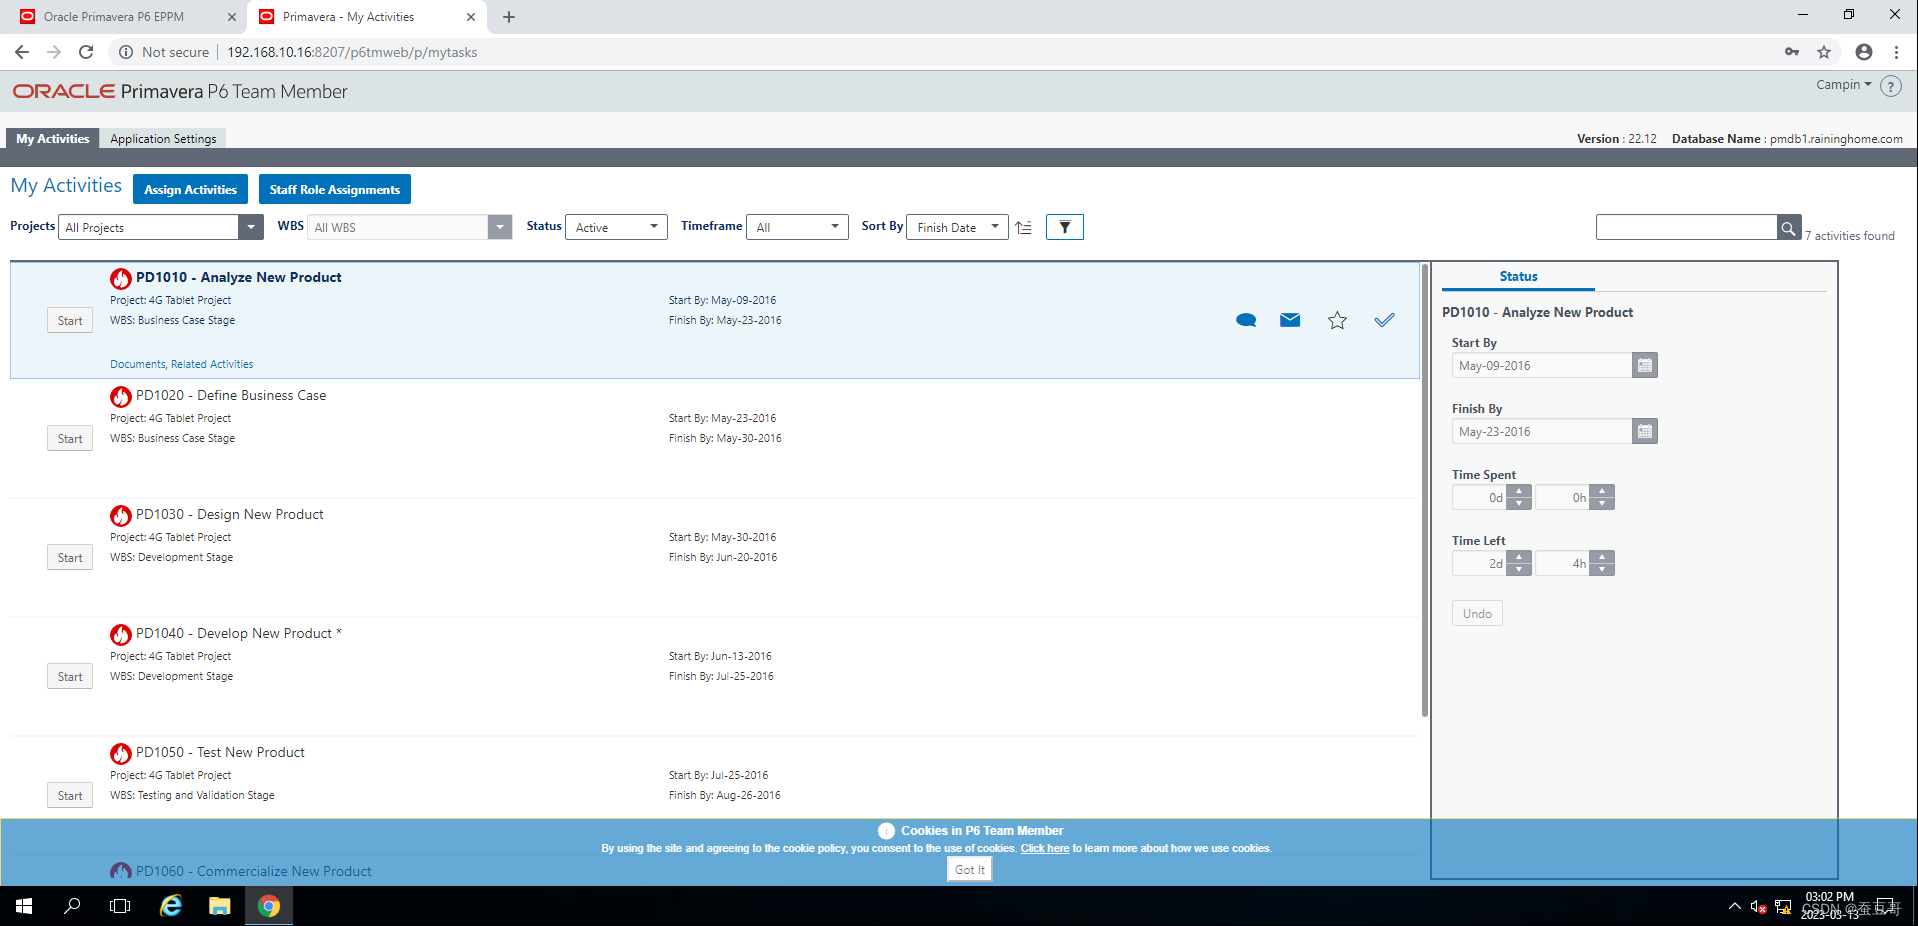1918x926 pixels.
Task: Switch to the Application Settings tab
Action: coord(163,139)
